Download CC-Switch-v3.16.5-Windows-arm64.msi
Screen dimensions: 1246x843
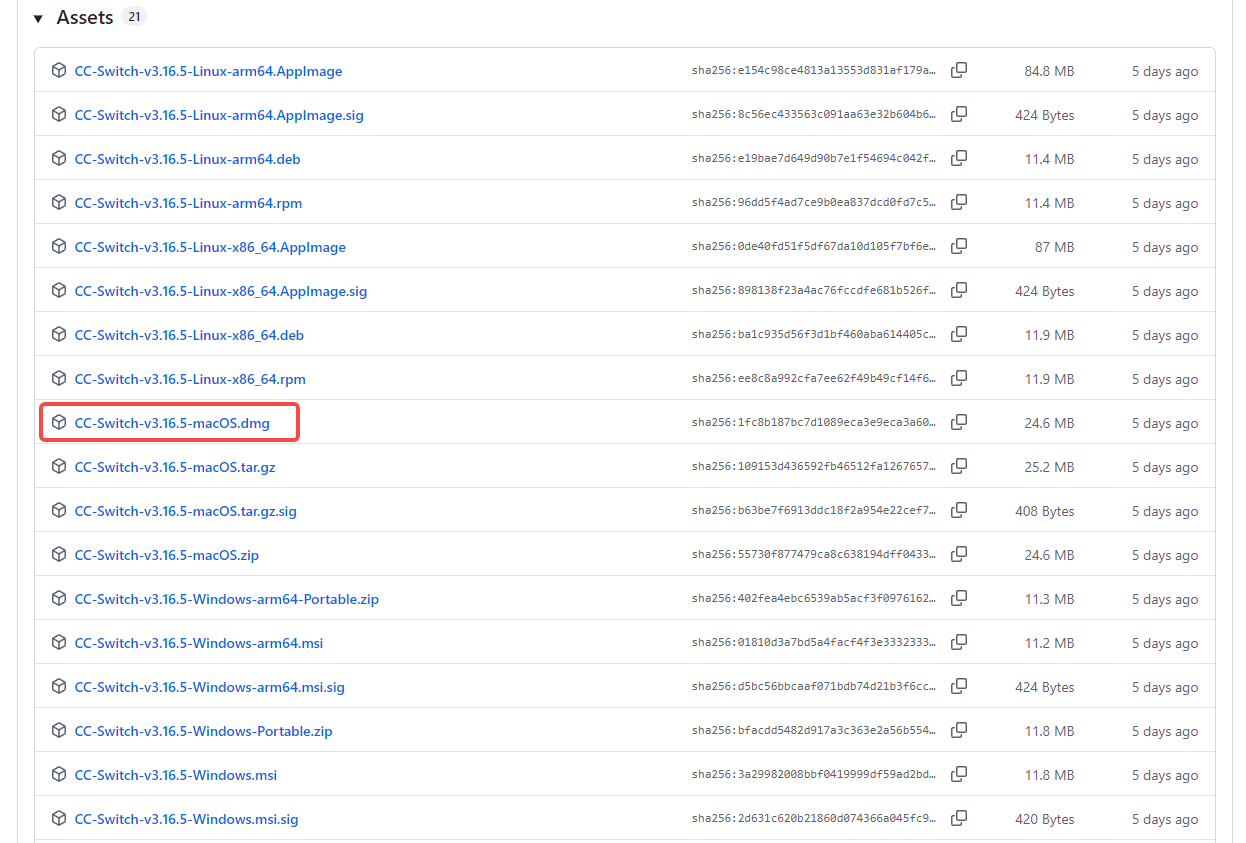[x=199, y=643]
